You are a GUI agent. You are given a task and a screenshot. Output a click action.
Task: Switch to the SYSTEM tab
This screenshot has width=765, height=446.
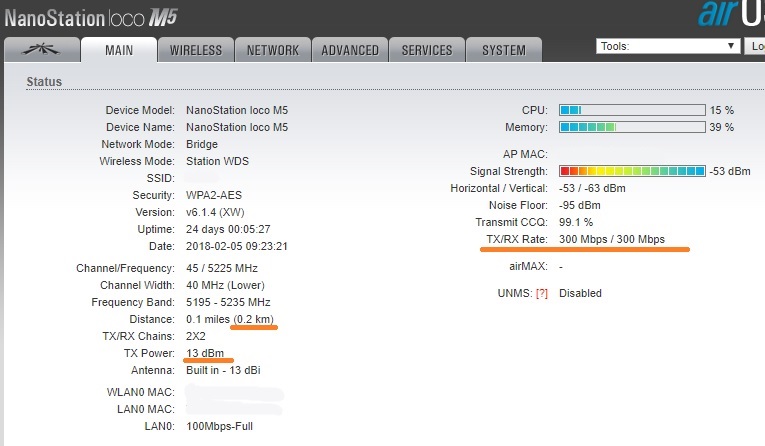[504, 50]
